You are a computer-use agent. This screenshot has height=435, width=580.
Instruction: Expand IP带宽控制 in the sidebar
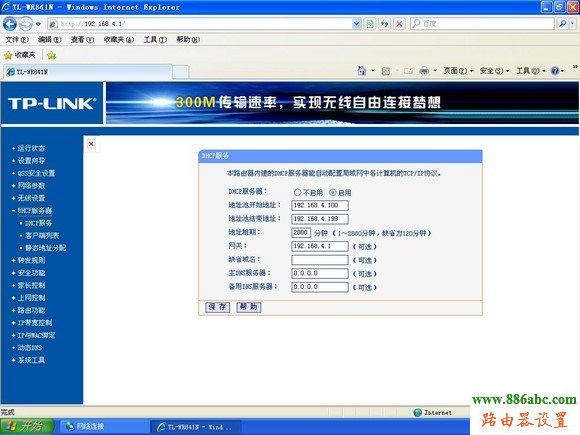pyautogui.click(x=35, y=323)
